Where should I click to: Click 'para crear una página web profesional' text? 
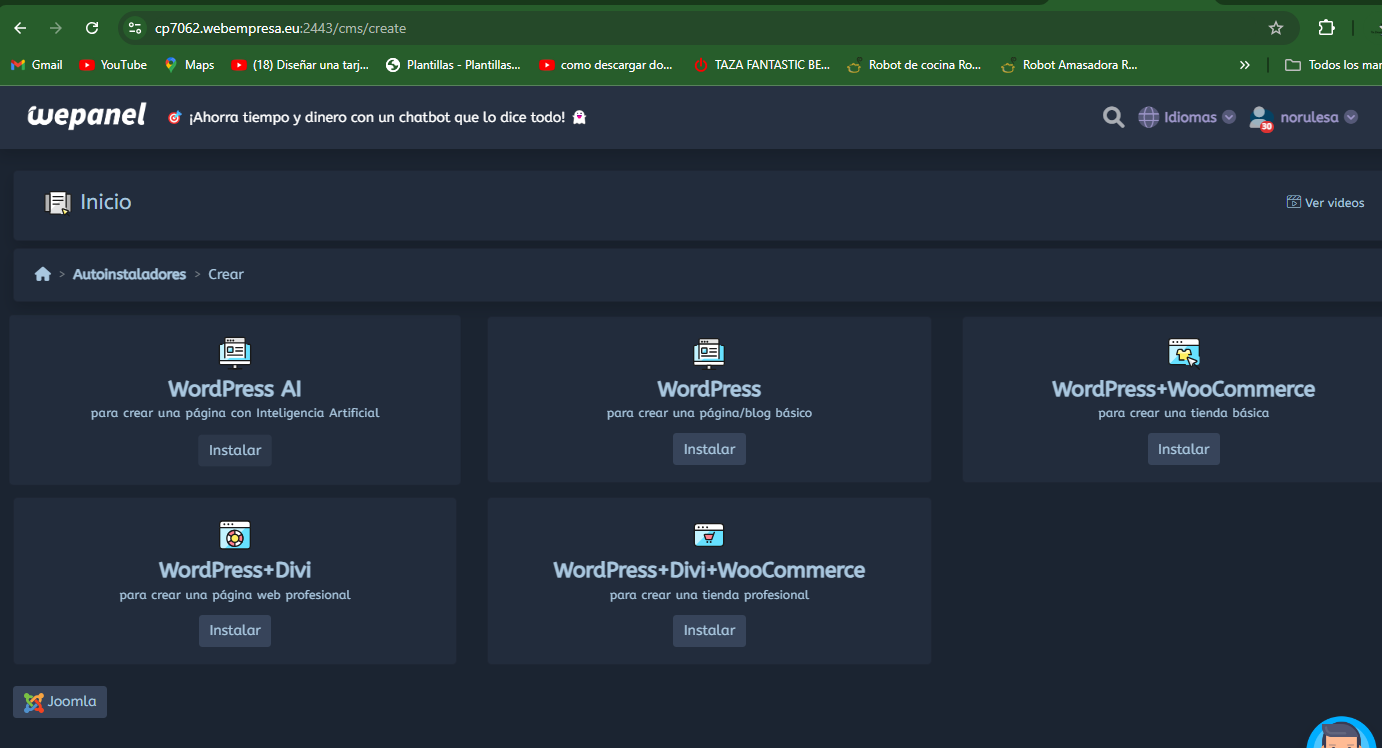[x=235, y=595]
